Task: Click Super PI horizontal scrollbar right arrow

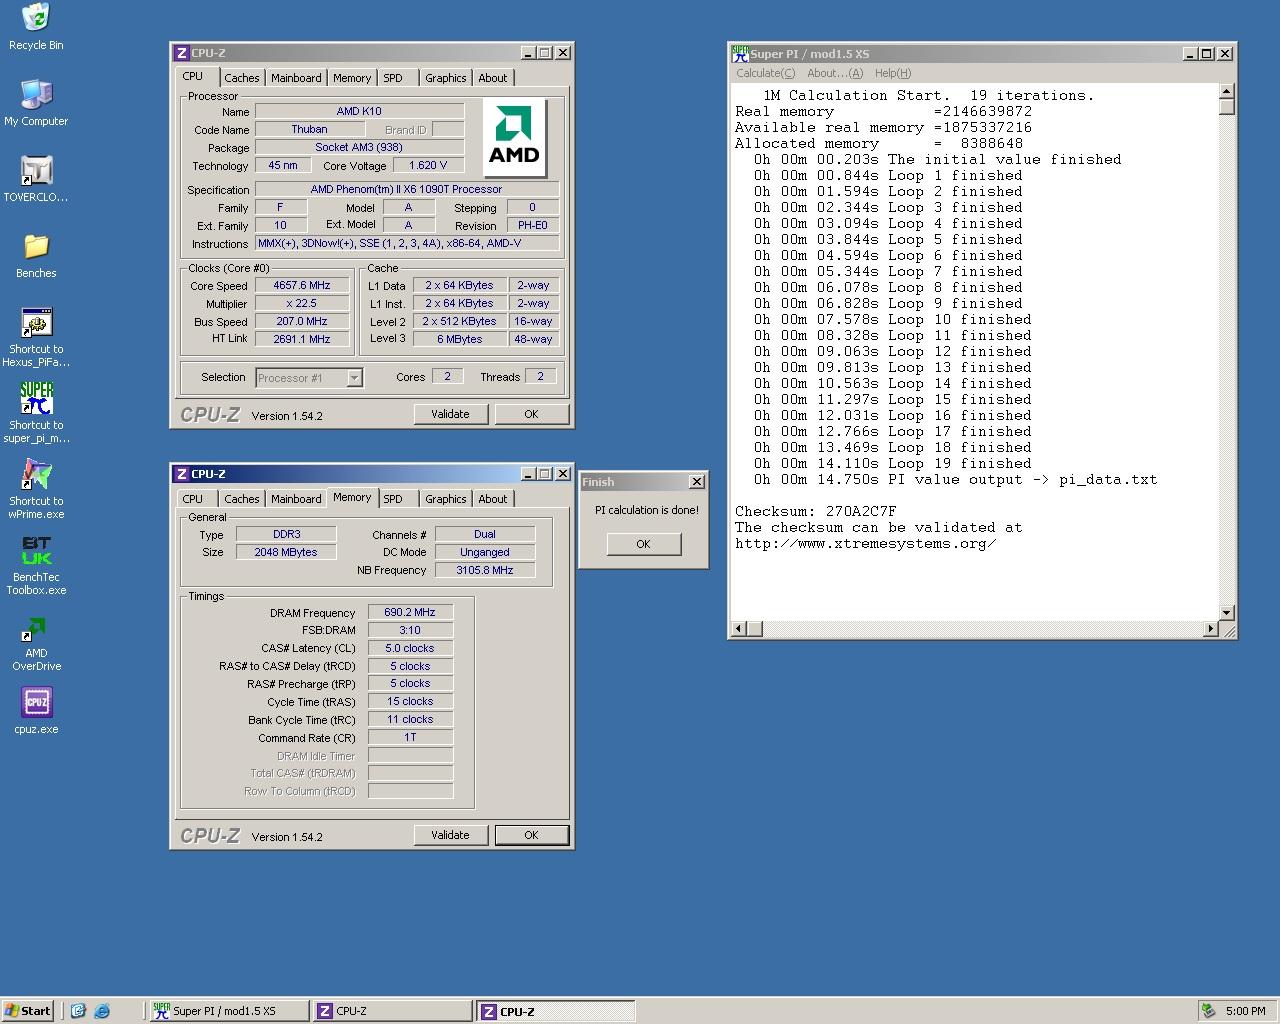Action: tap(1211, 629)
